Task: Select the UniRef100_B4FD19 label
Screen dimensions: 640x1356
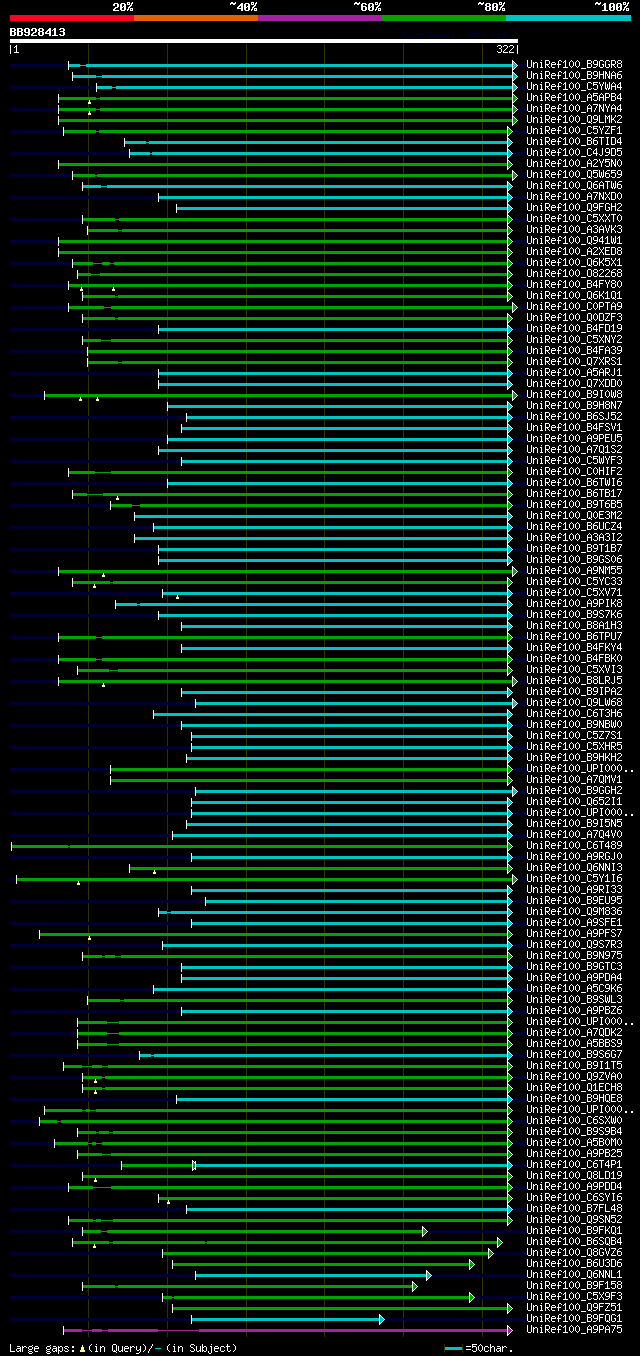Action: 574,328
